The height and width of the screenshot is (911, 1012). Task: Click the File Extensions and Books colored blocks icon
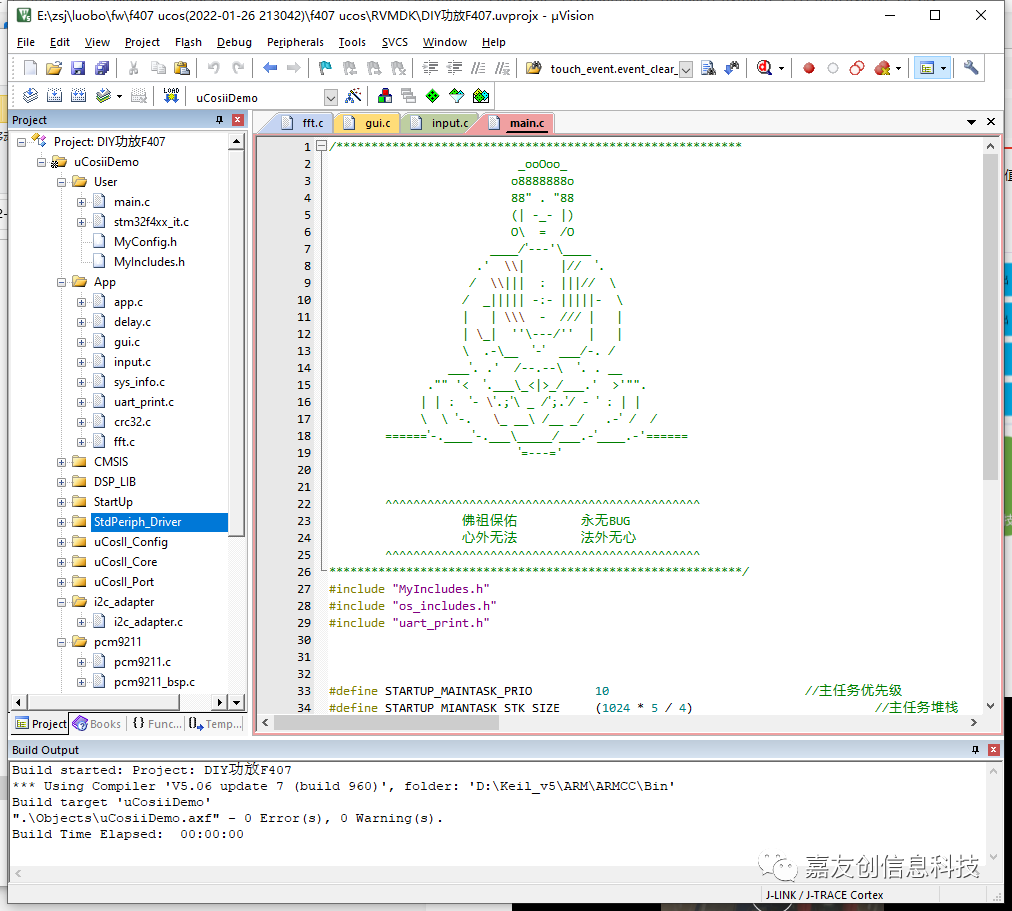coord(385,96)
